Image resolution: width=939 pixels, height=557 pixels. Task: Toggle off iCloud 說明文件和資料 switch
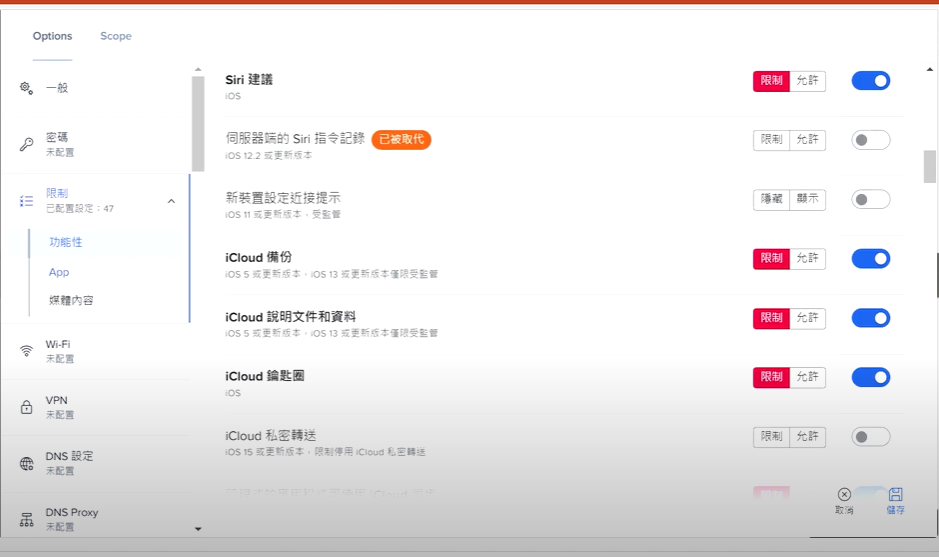(x=871, y=318)
